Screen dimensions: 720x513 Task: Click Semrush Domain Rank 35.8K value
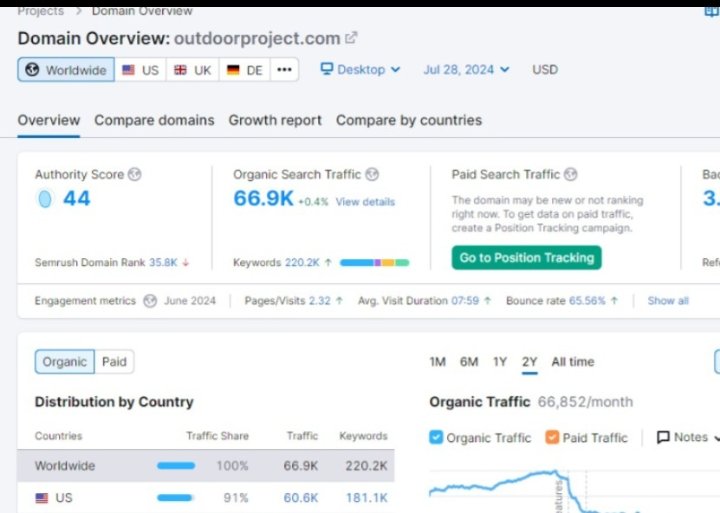[163, 263]
